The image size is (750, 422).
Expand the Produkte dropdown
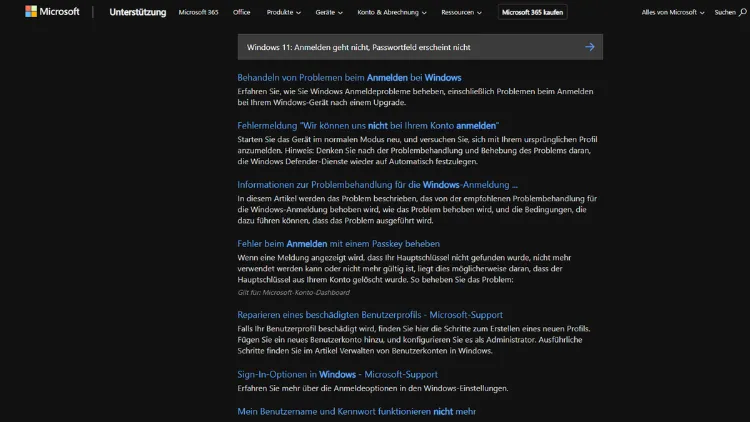[x=284, y=12]
